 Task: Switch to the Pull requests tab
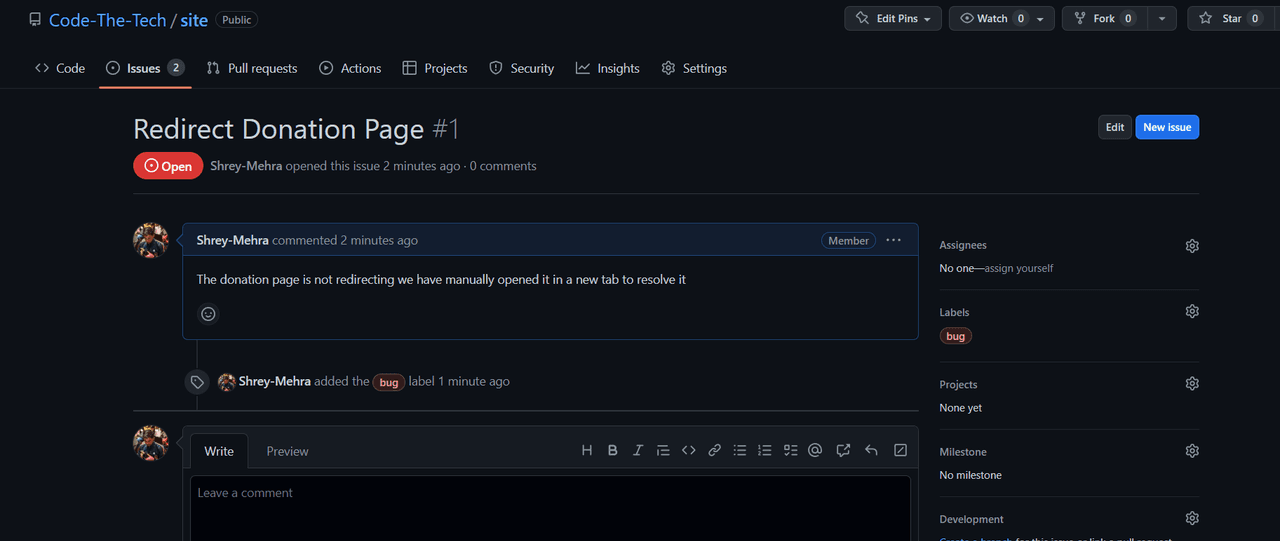click(252, 68)
